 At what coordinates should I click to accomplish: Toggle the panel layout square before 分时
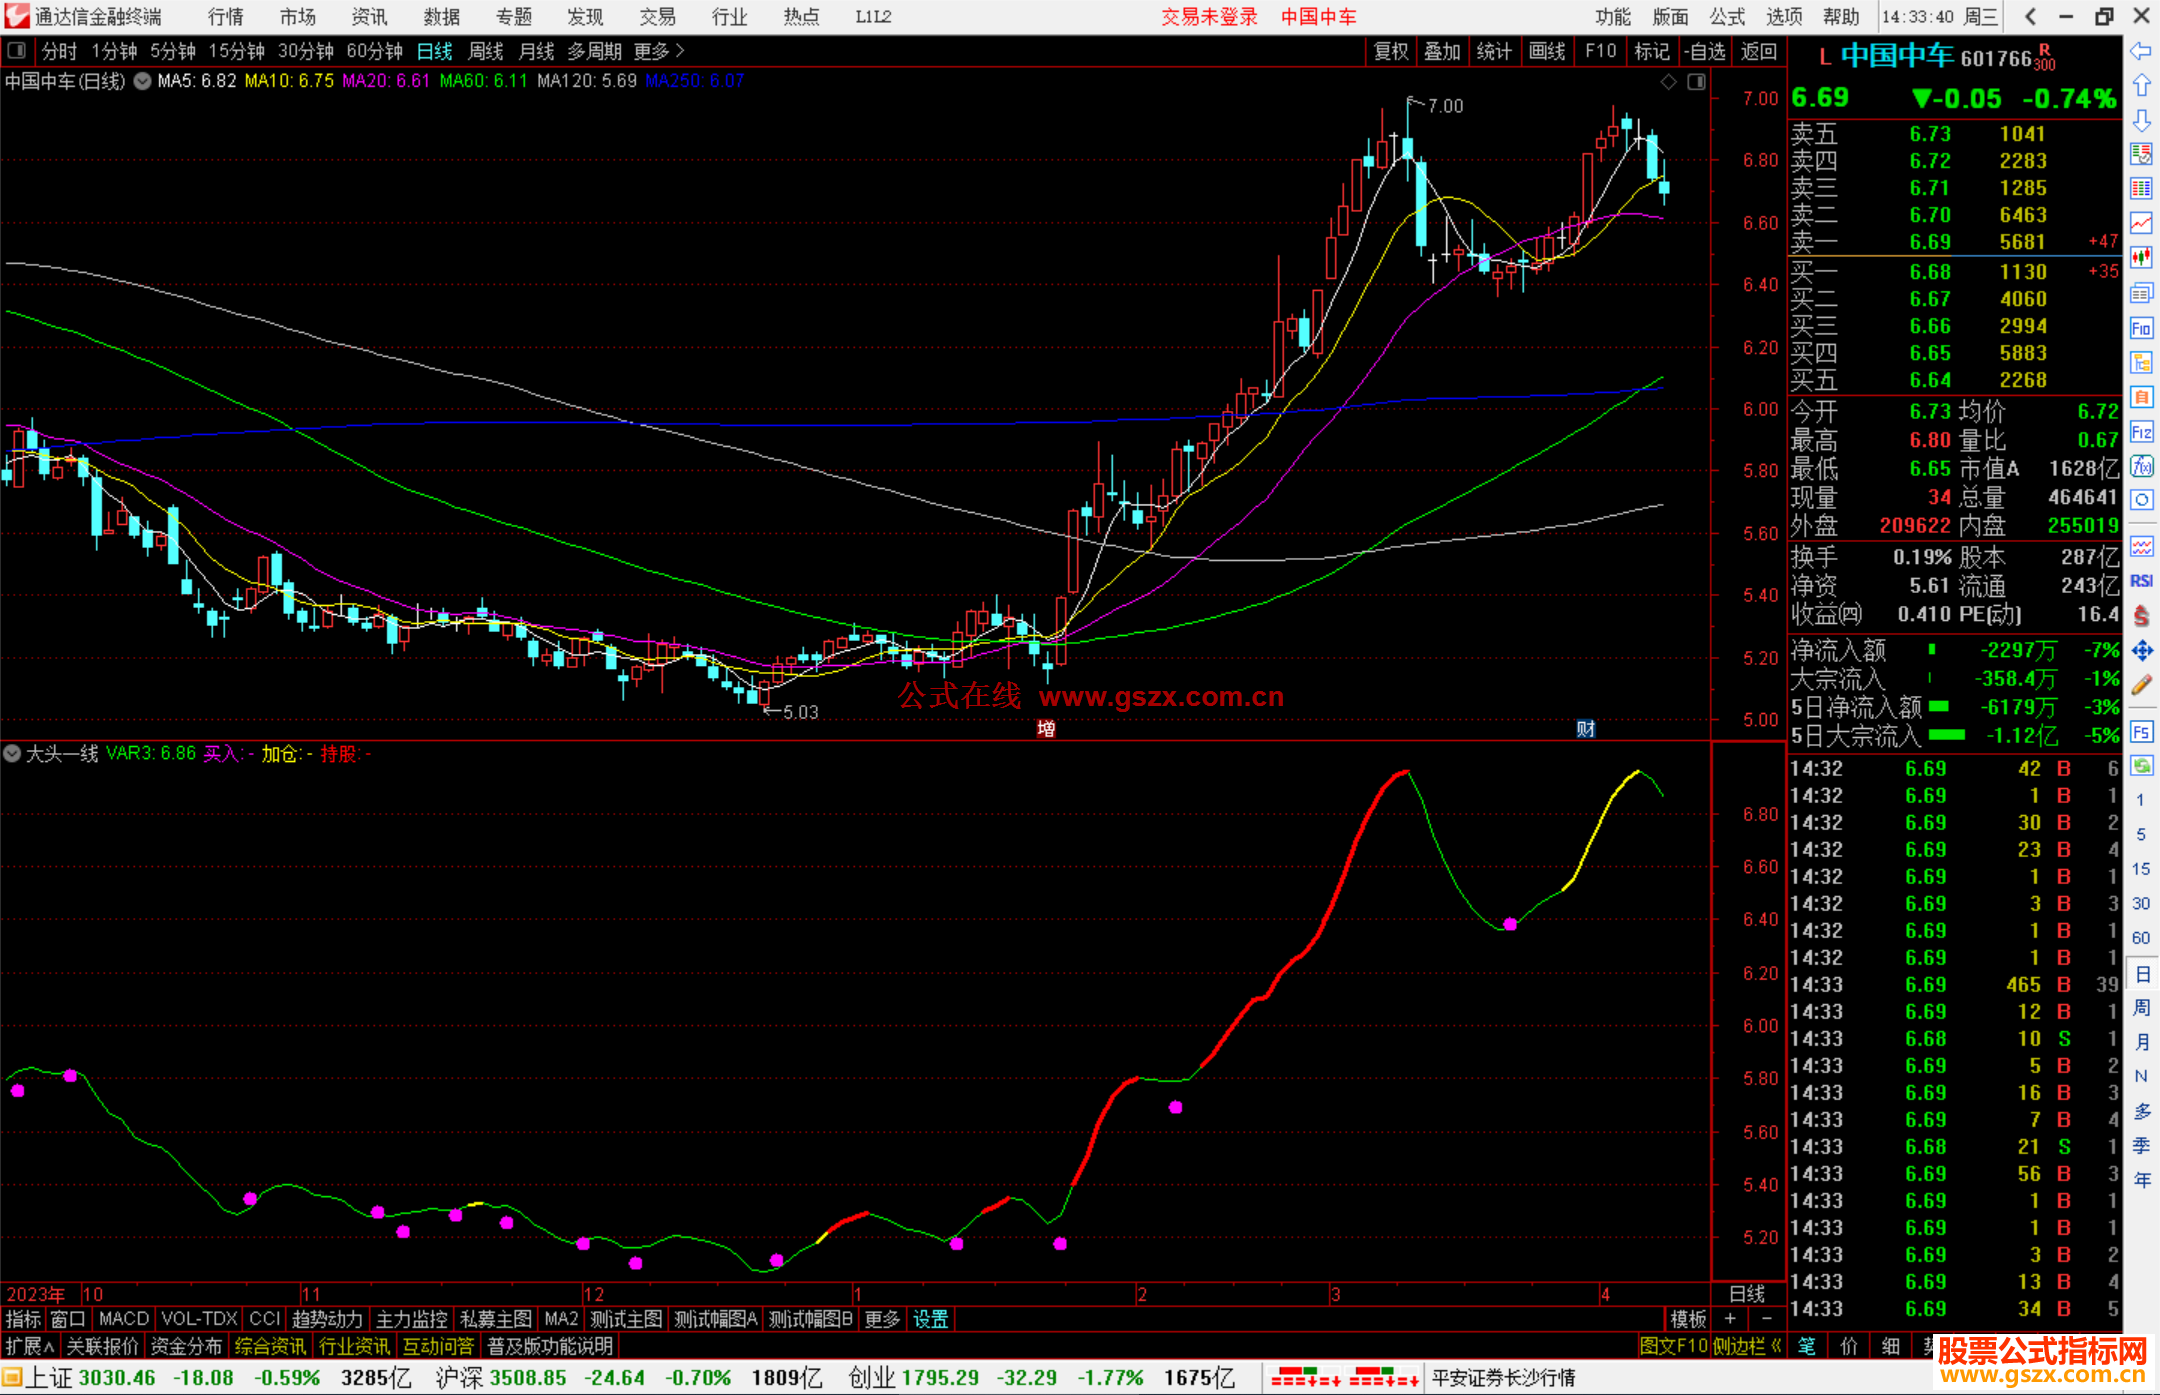coord(16,50)
